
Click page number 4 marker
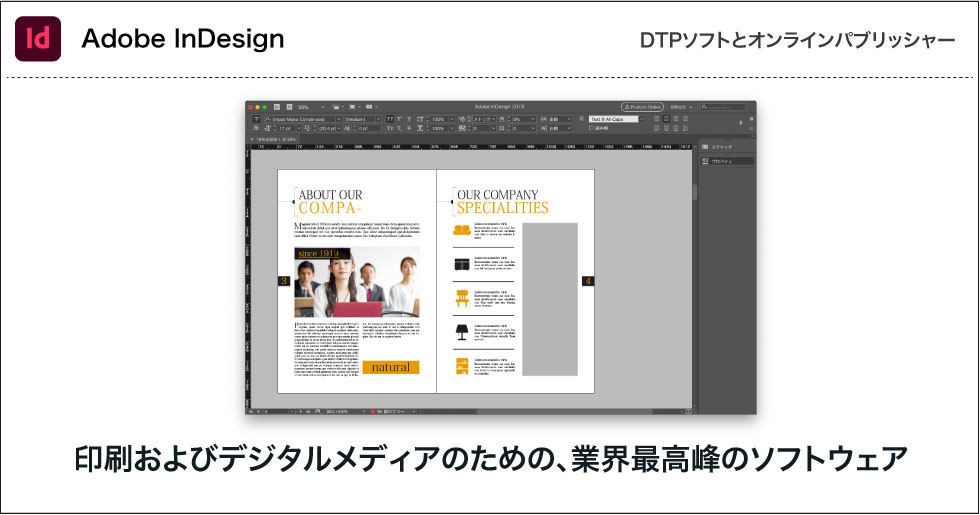[x=588, y=281]
